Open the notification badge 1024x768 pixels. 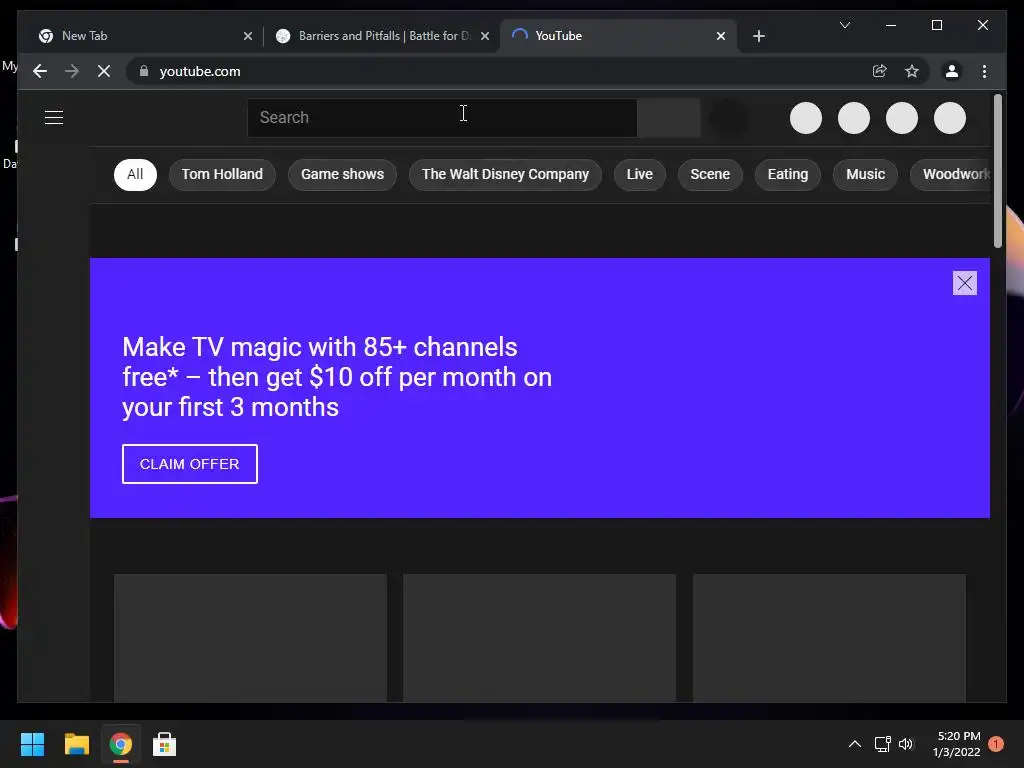[996, 744]
